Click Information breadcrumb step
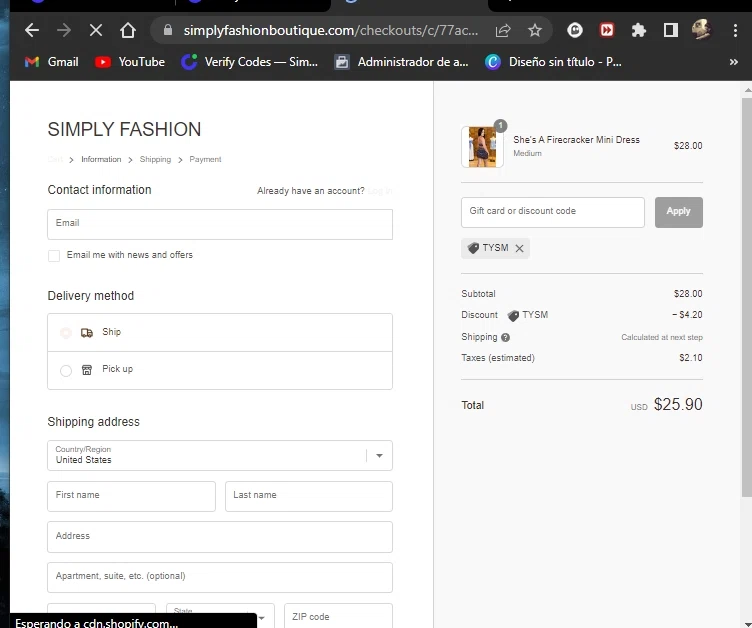This screenshot has width=752, height=628. click(101, 159)
